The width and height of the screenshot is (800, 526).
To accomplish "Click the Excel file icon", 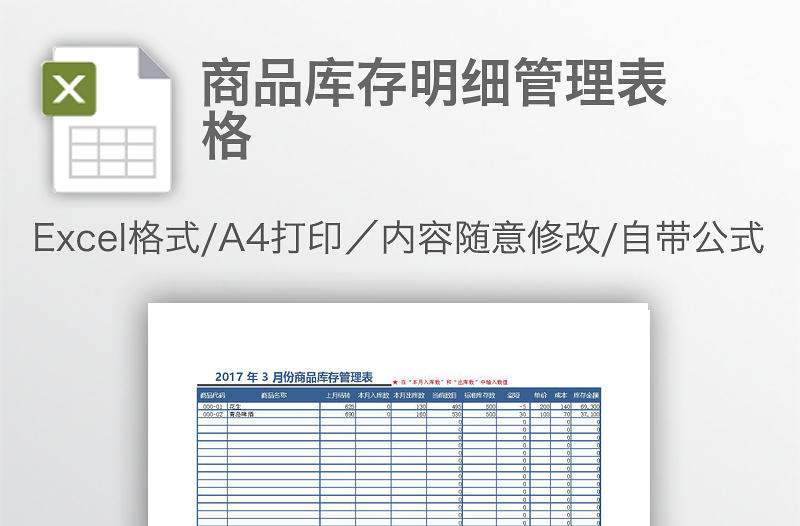I will click(x=106, y=119).
